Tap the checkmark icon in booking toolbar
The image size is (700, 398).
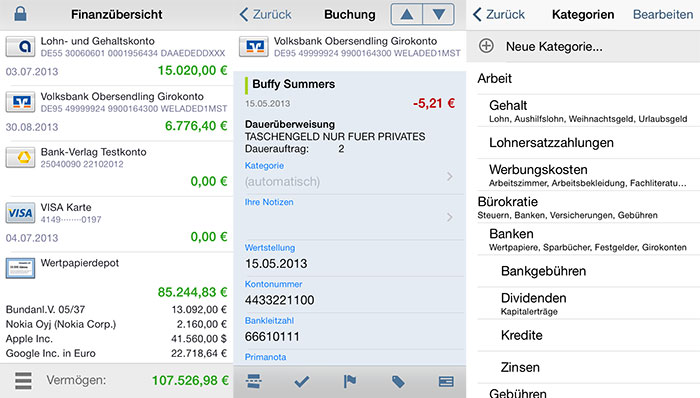(x=302, y=381)
